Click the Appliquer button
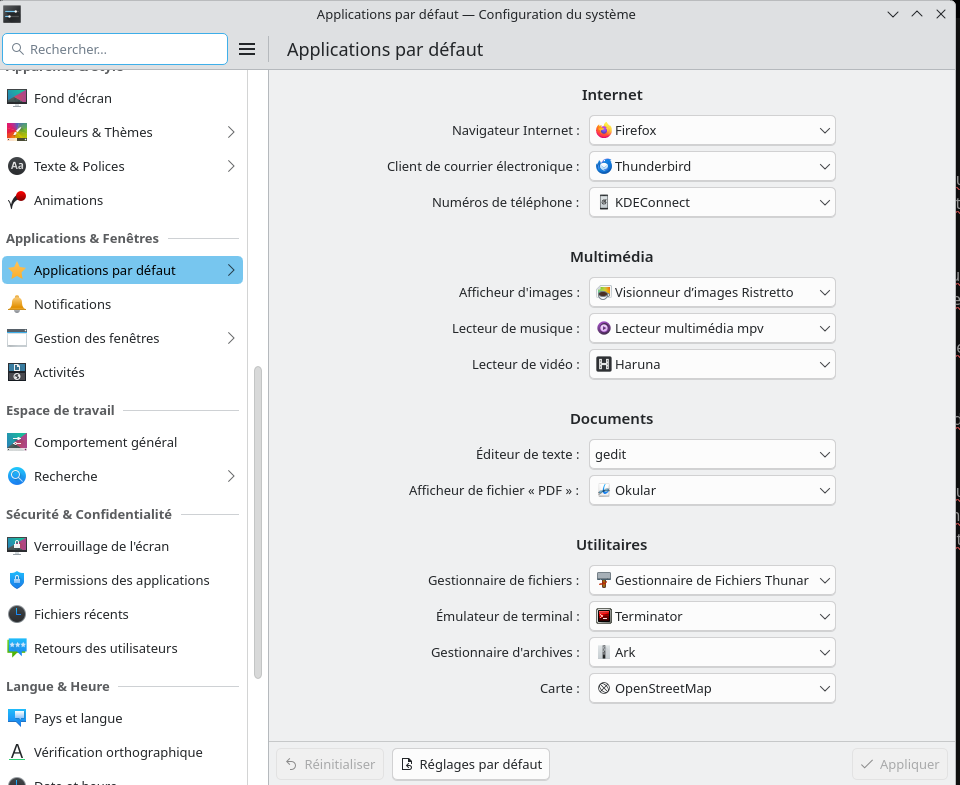960x785 pixels. pyautogui.click(x=899, y=764)
